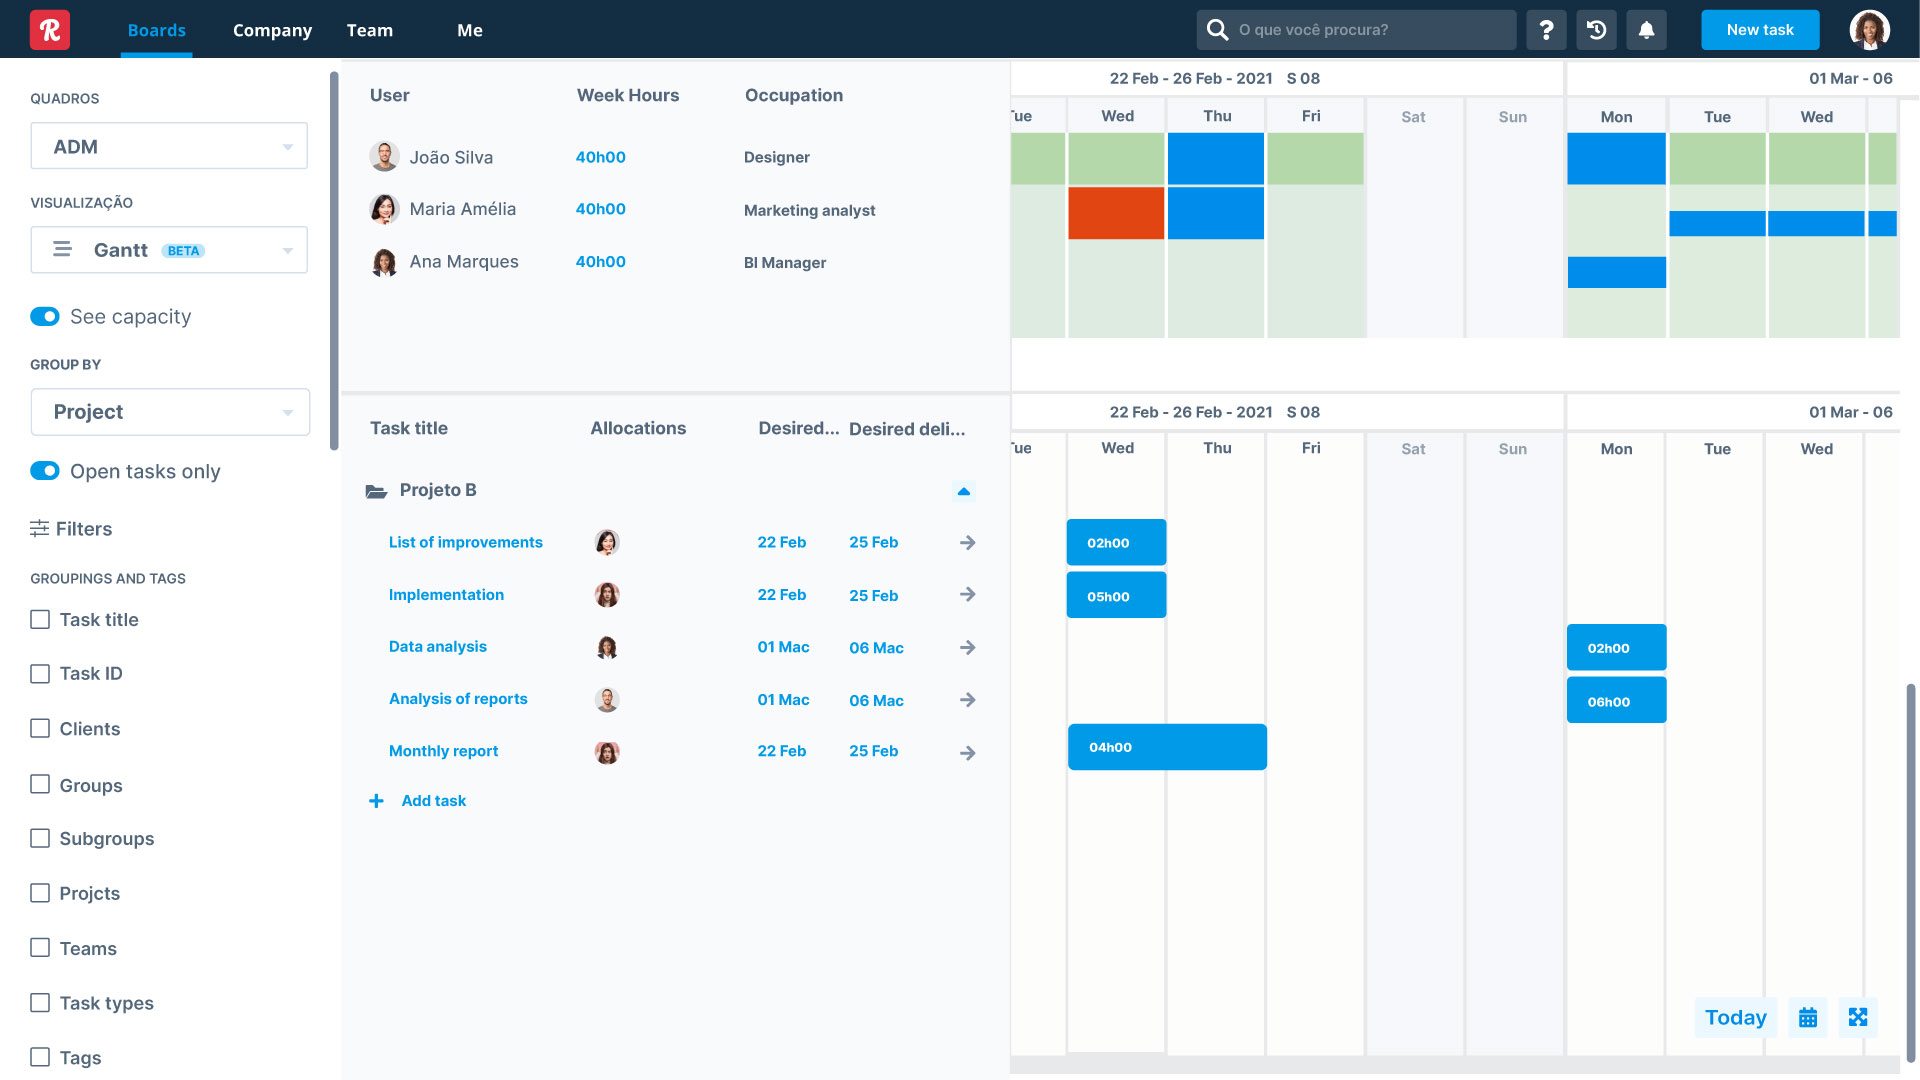Switch to the Company tab
1920x1080 pixels.
[272, 30]
